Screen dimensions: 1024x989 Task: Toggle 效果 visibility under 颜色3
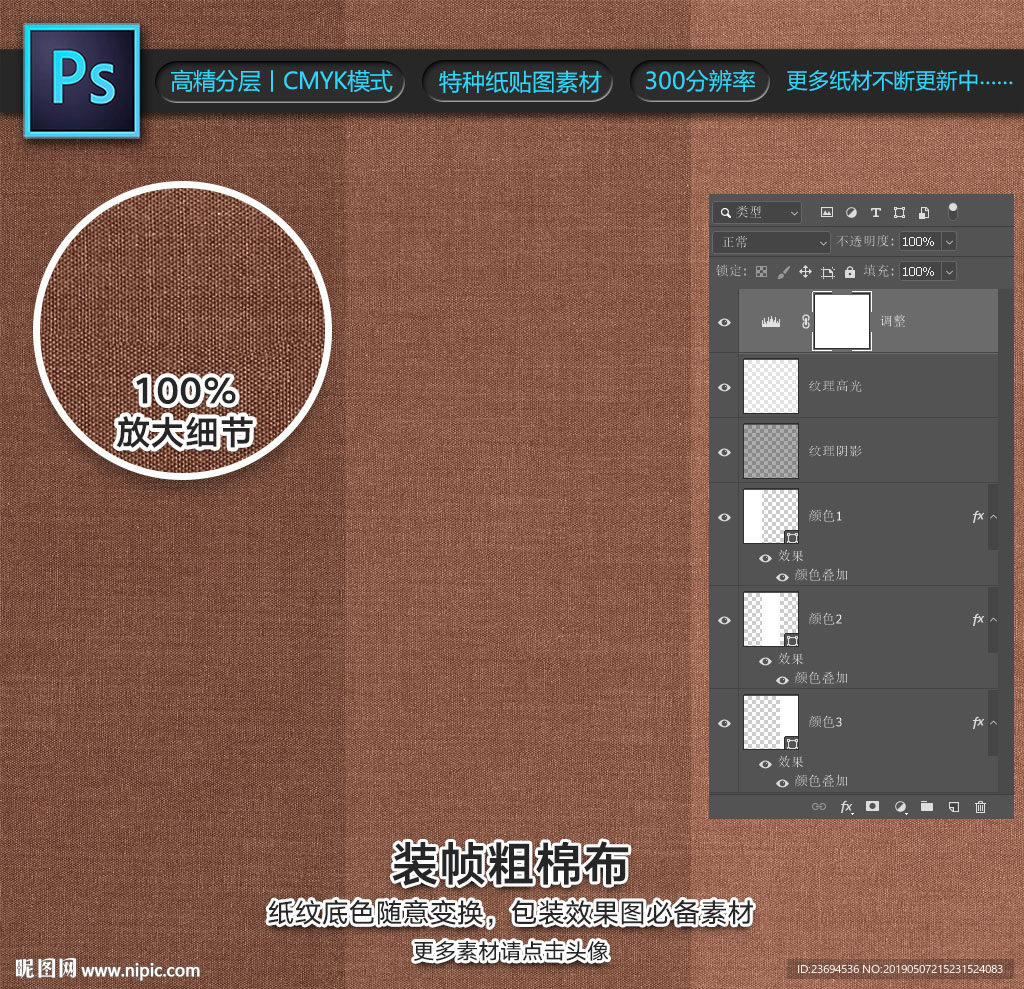tap(765, 764)
